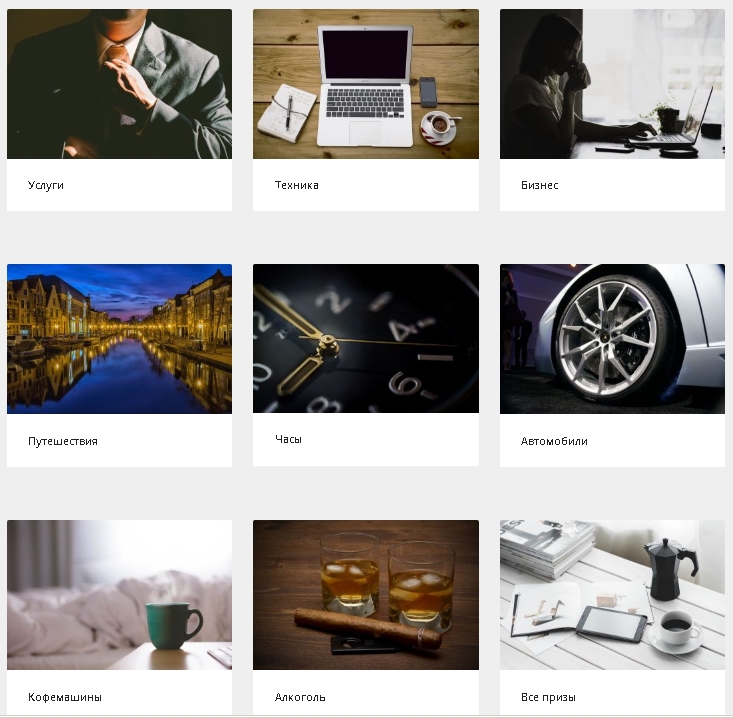Open the Все призы coffee table photo

point(612,595)
